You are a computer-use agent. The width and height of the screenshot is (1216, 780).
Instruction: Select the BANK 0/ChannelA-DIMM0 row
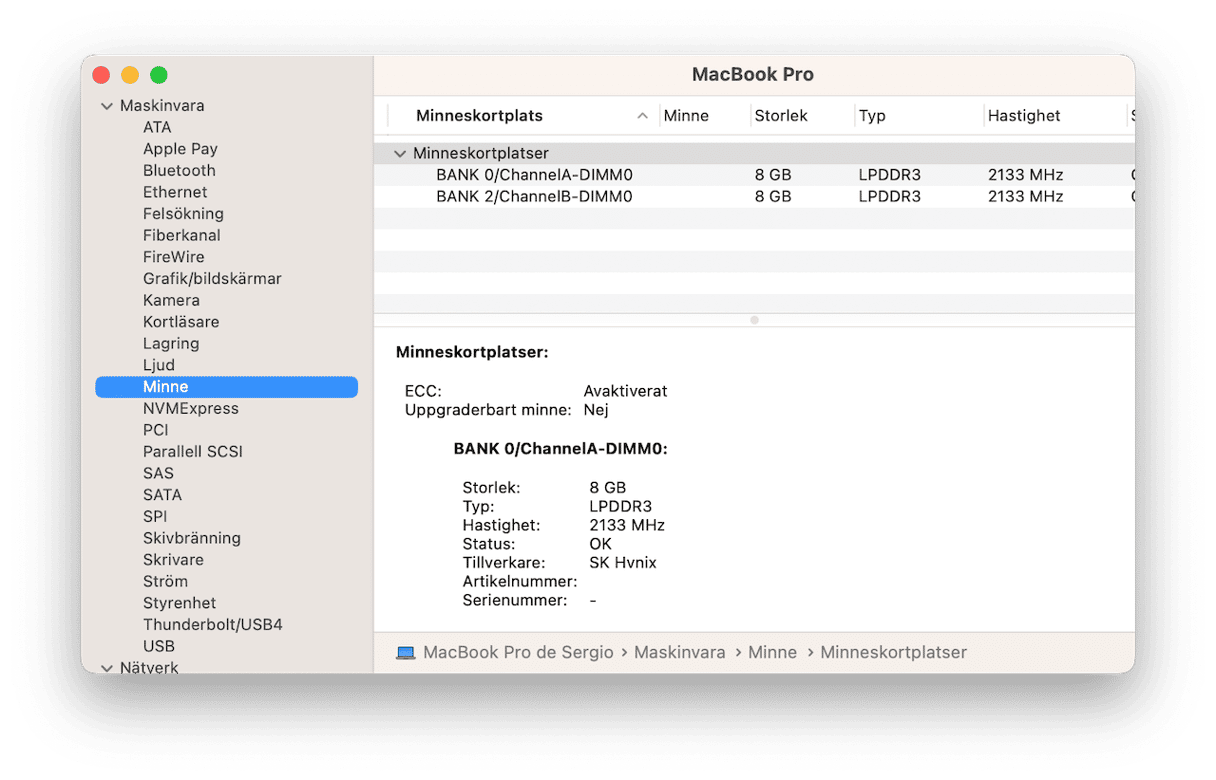tap(754, 175)
